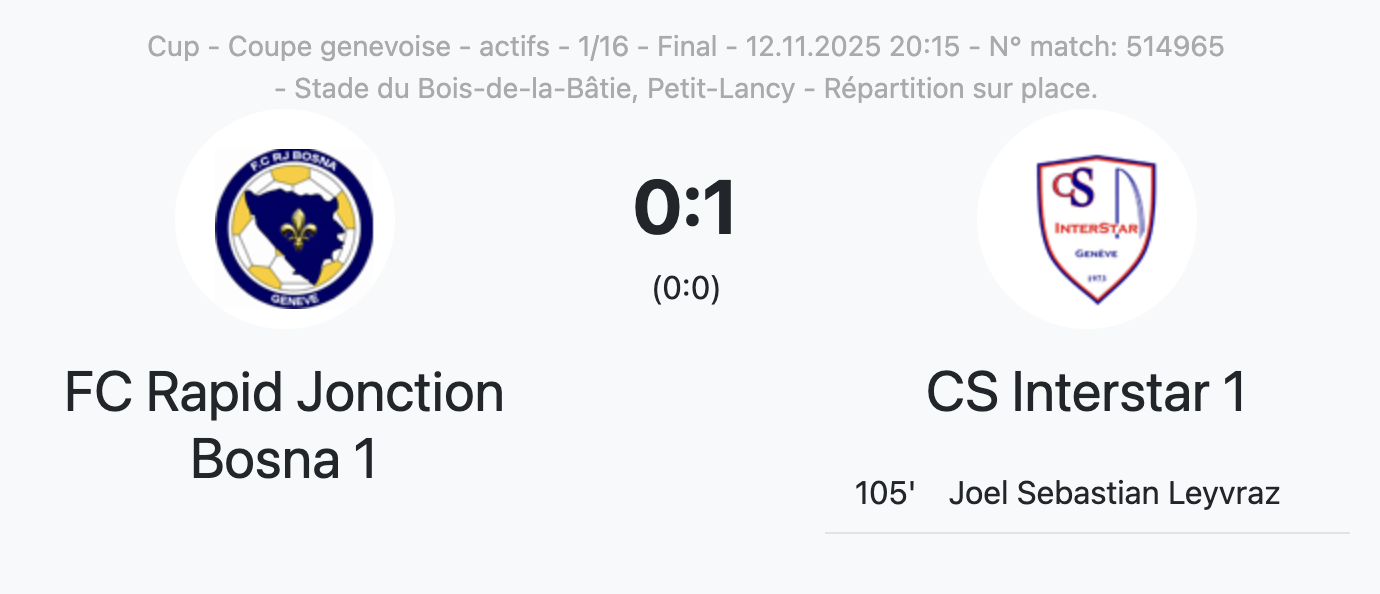1380x594 pixels.
Task: Open the CS Interstar 1 team name
Action: (x=1087, y=392)
